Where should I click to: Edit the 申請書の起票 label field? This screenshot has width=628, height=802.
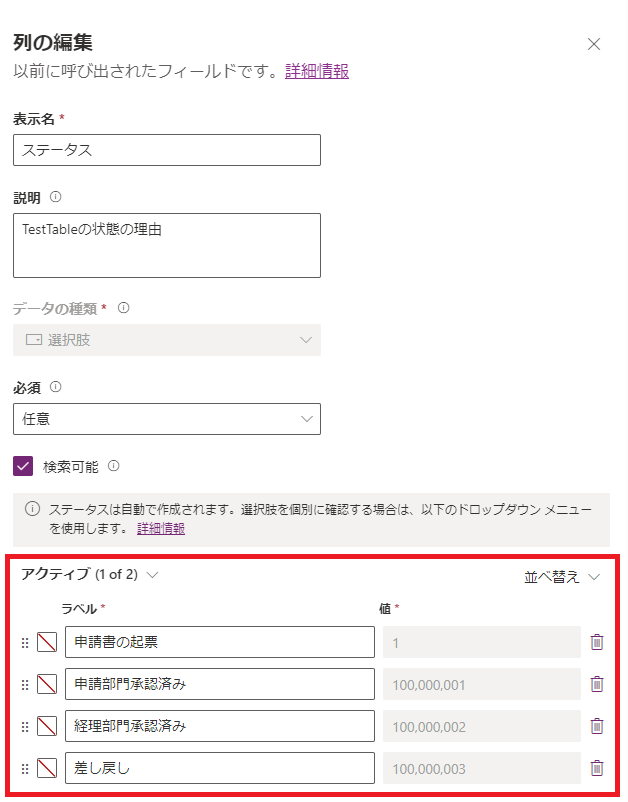coord(220,642)
